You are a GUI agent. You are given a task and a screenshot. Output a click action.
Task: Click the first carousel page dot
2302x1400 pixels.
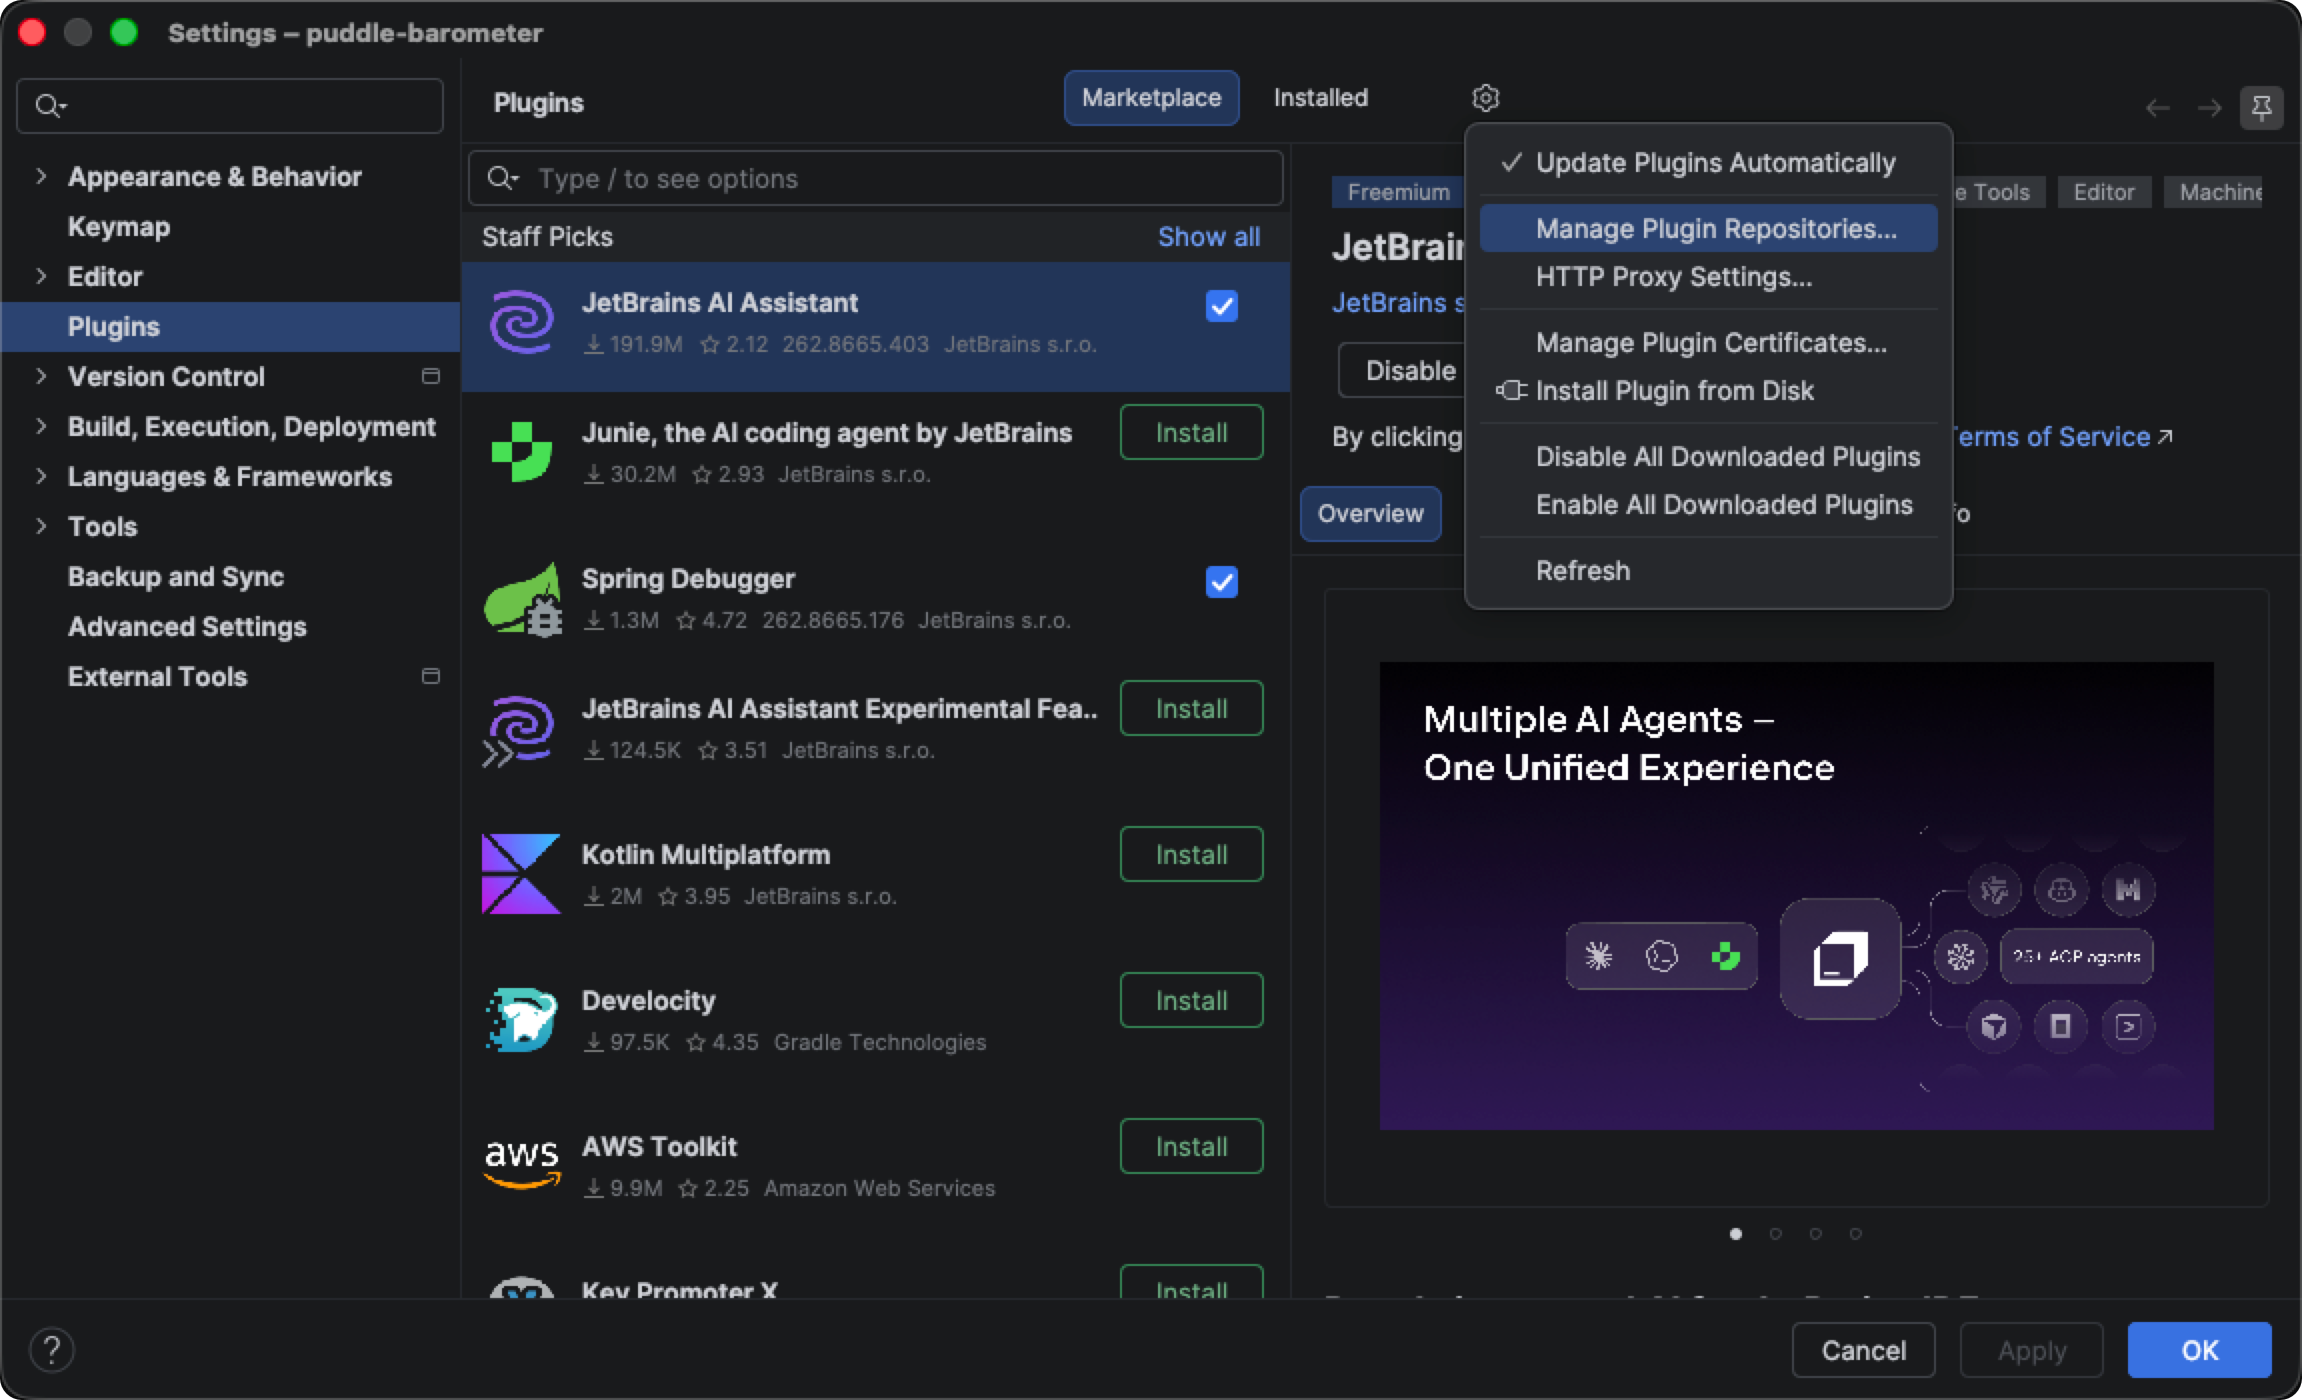coord(1735,1234)
